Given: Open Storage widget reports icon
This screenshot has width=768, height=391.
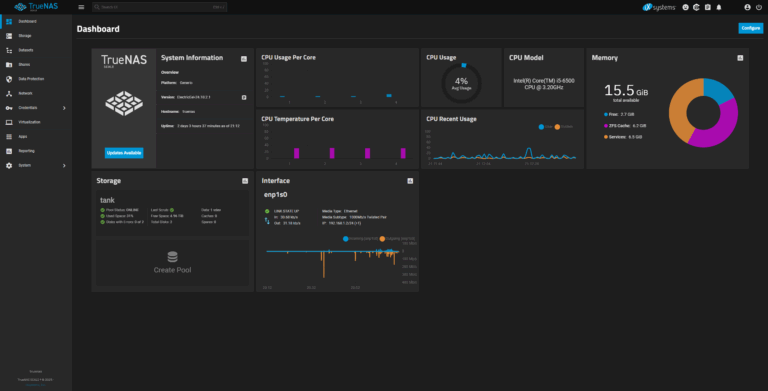Looking at the screenshot, I should [x=245, y=181].
